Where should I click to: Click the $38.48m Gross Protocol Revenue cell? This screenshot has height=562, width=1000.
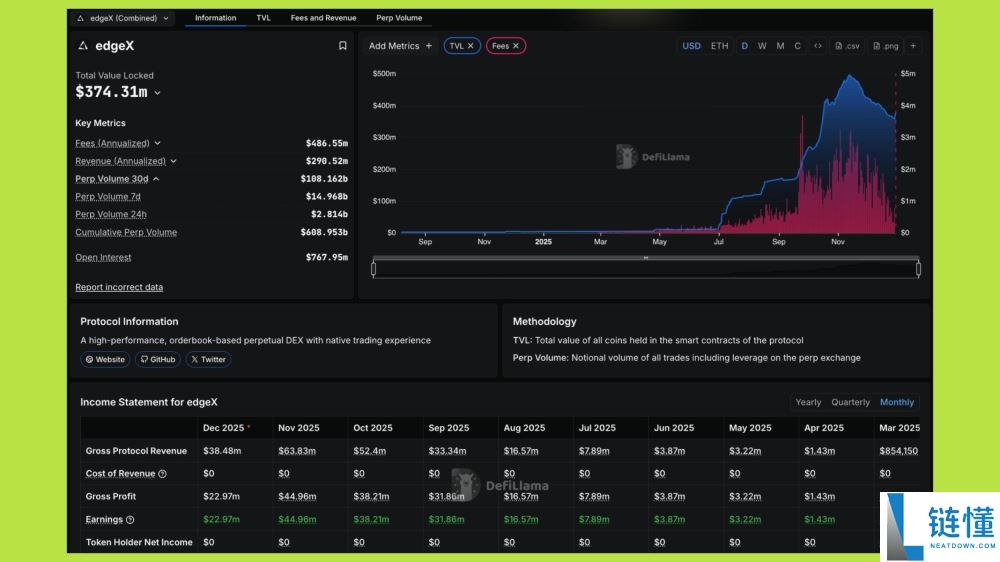click(222, 451)
